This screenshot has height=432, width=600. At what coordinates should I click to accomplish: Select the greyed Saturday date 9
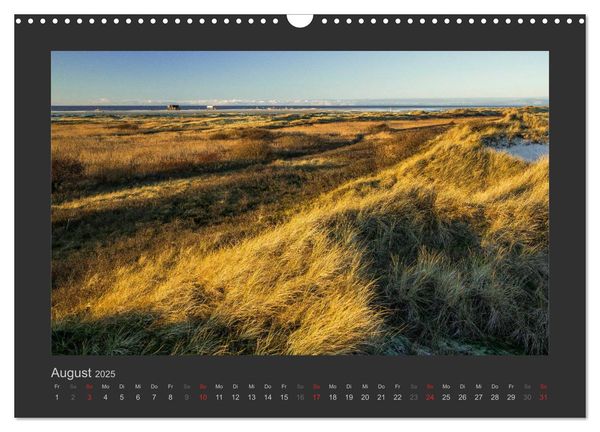(187, 397)
